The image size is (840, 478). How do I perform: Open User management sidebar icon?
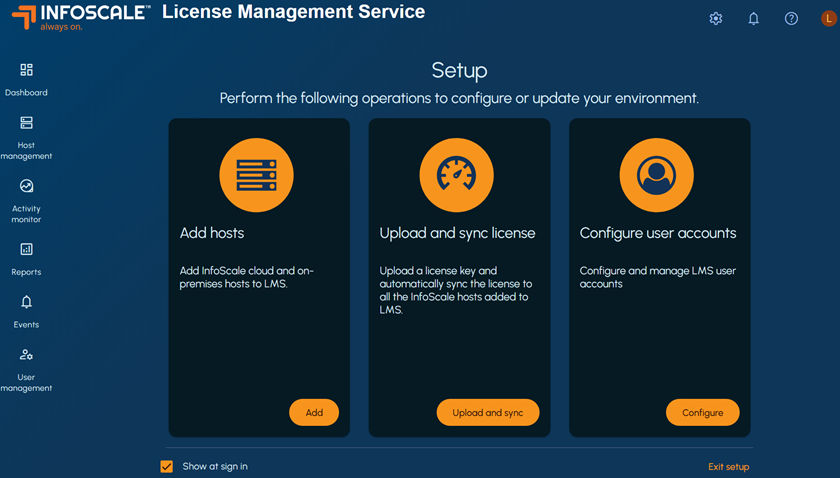(x=26, y=355)
